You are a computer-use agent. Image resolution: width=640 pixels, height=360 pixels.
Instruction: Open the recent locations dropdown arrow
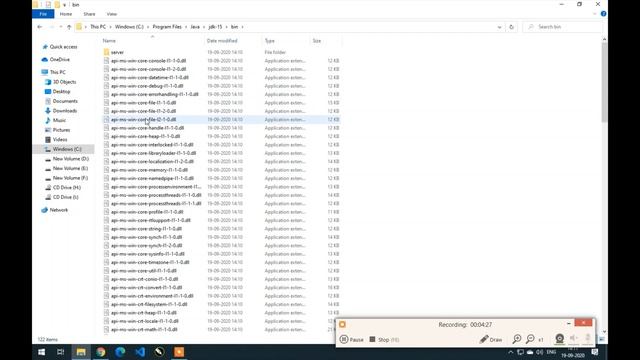(61, 27)
